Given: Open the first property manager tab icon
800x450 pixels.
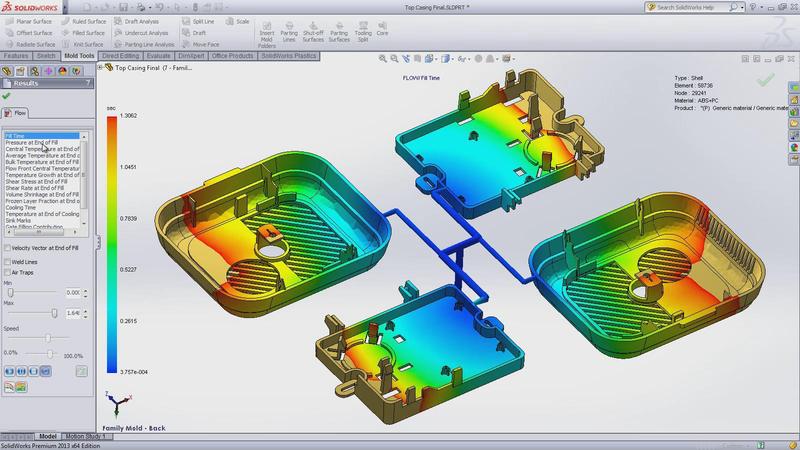Looking at the screenshot, I should pyautogui.click(x=7, y=71).
